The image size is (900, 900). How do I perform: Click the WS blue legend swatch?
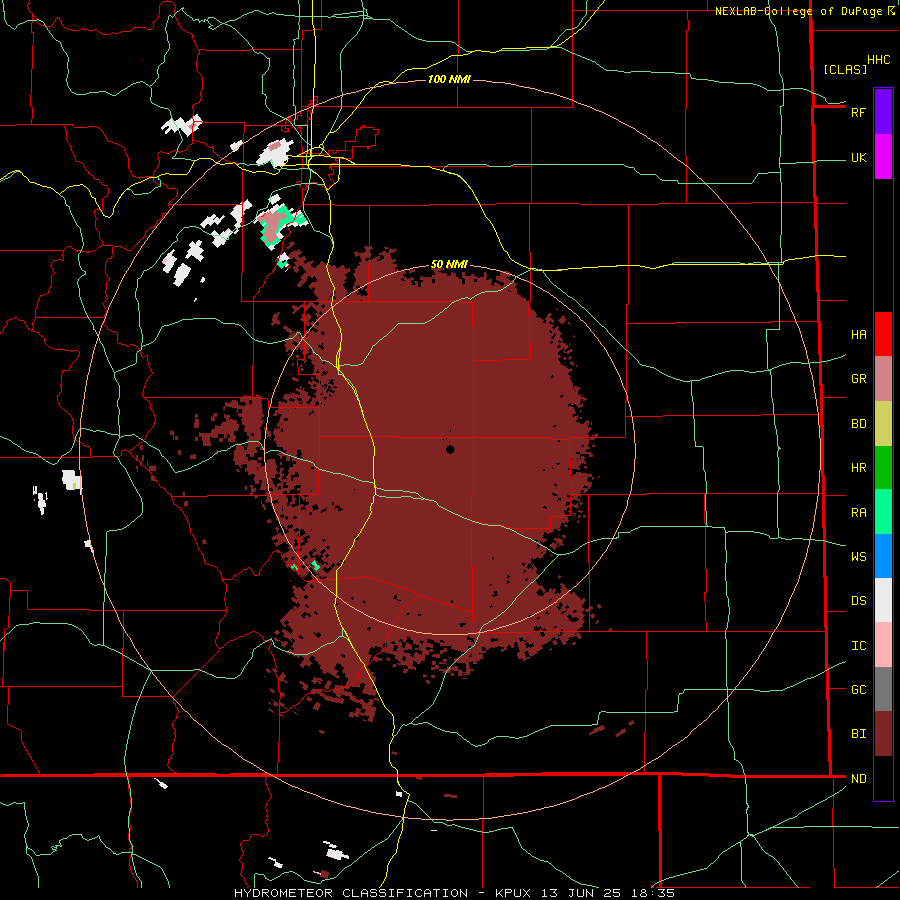(x=883, y=556)
